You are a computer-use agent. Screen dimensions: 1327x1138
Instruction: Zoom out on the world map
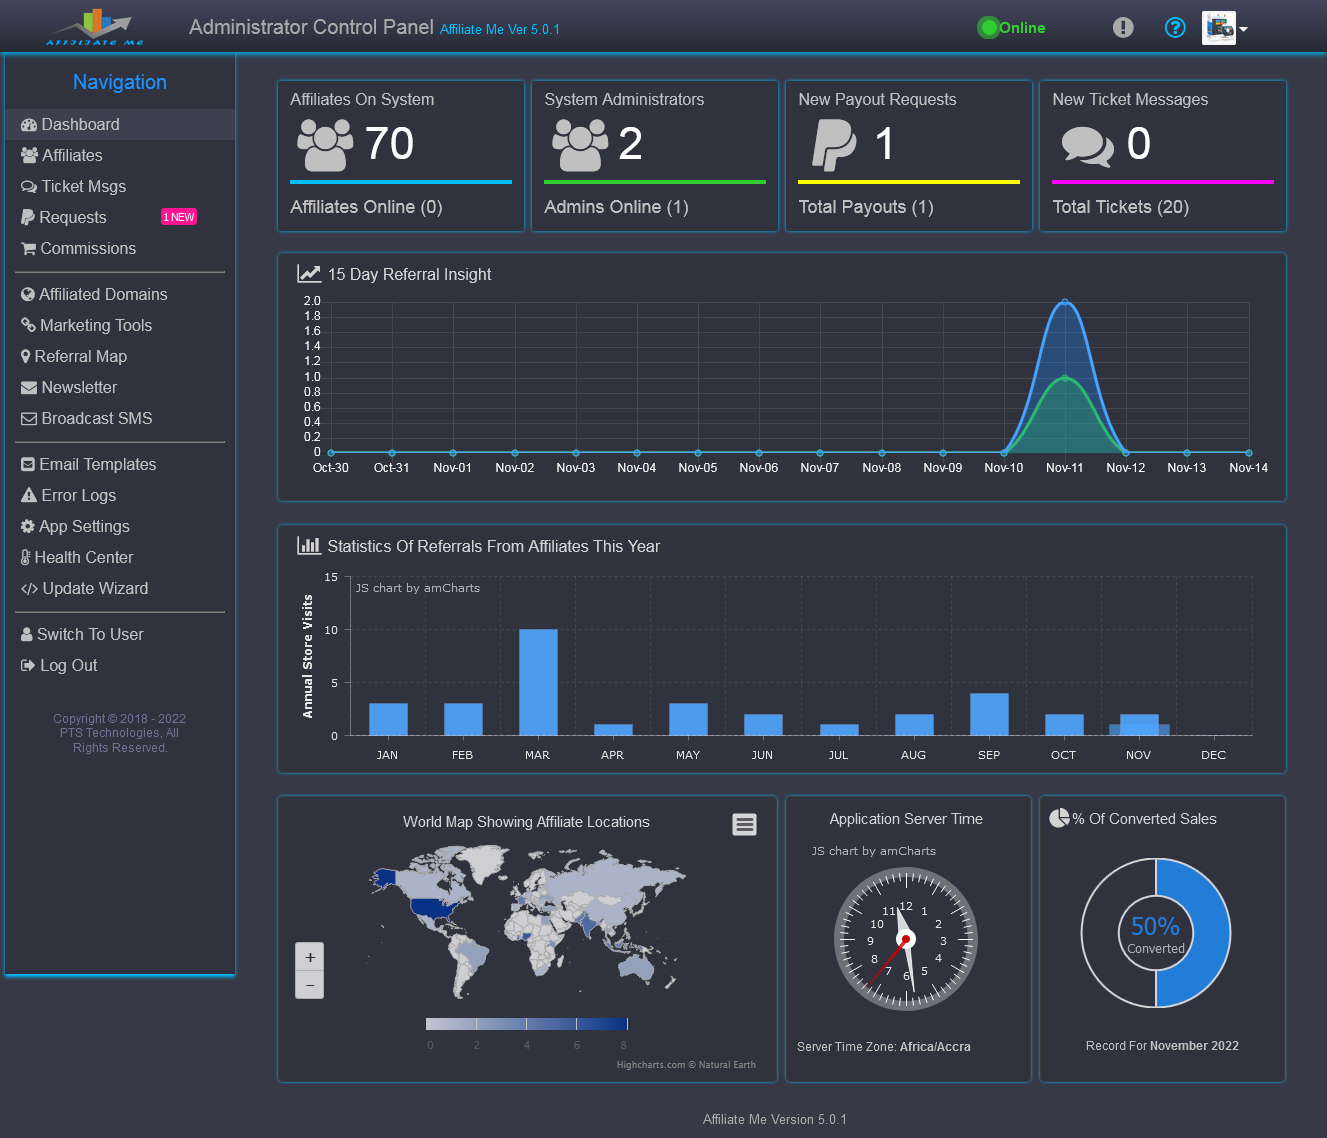tap(310, 985)
